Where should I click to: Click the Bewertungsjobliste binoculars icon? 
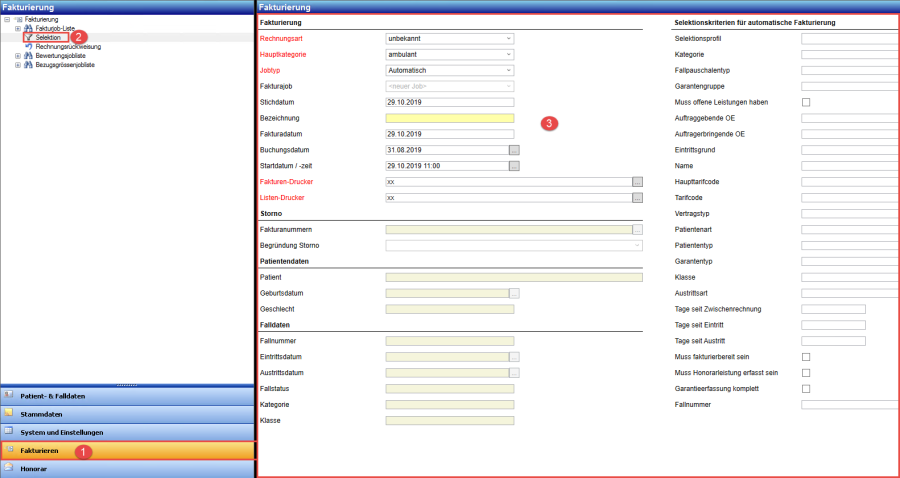click(x=29, y=56)
